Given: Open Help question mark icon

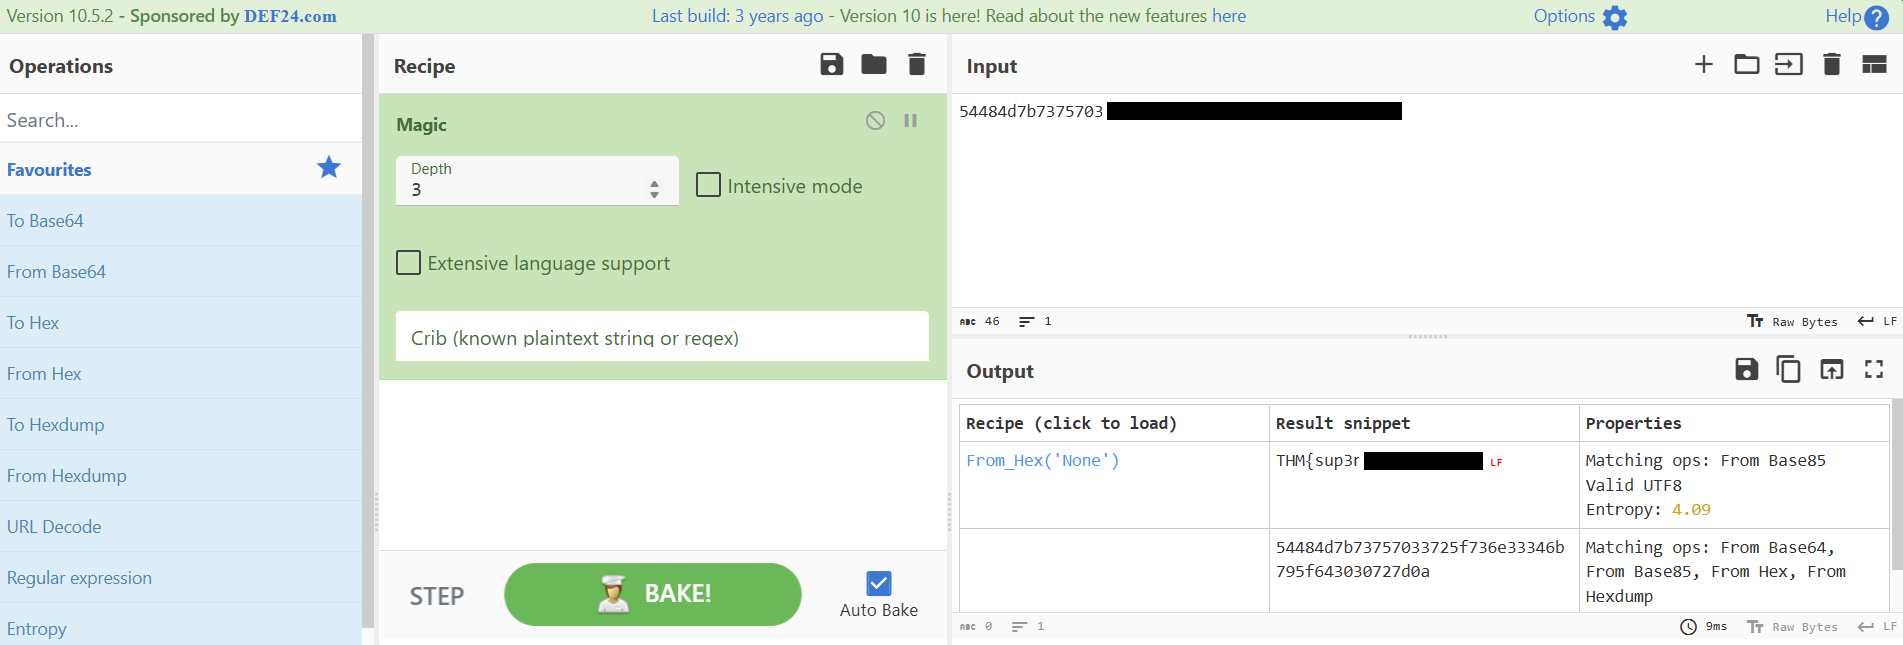Looking at the screenshot, I should pyautogui.click(x=1877, y=17).
